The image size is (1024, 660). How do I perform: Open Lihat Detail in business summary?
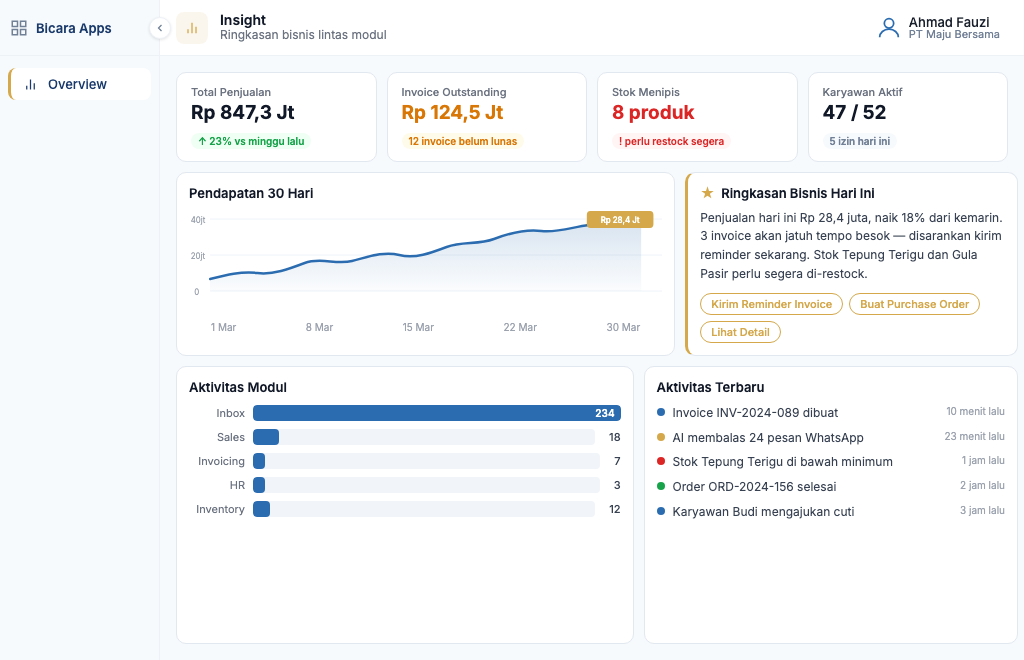tap(740, 332)
